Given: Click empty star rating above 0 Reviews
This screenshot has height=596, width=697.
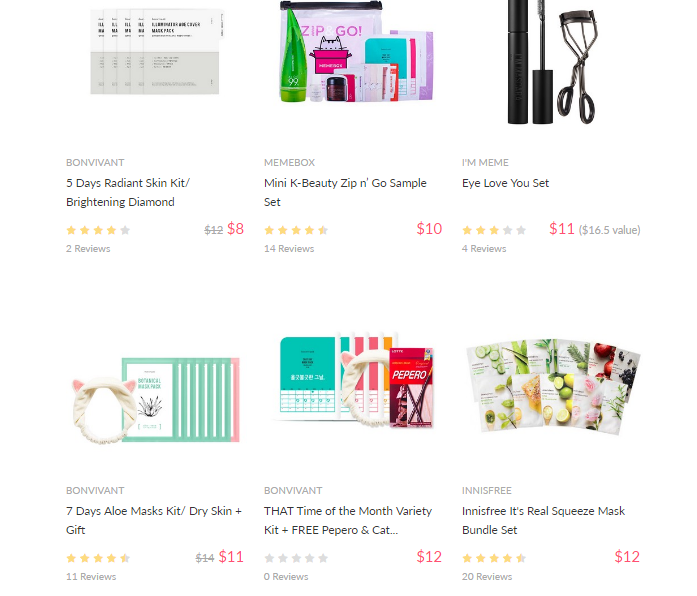Looking at the screenshot, I should click(296, 558).
